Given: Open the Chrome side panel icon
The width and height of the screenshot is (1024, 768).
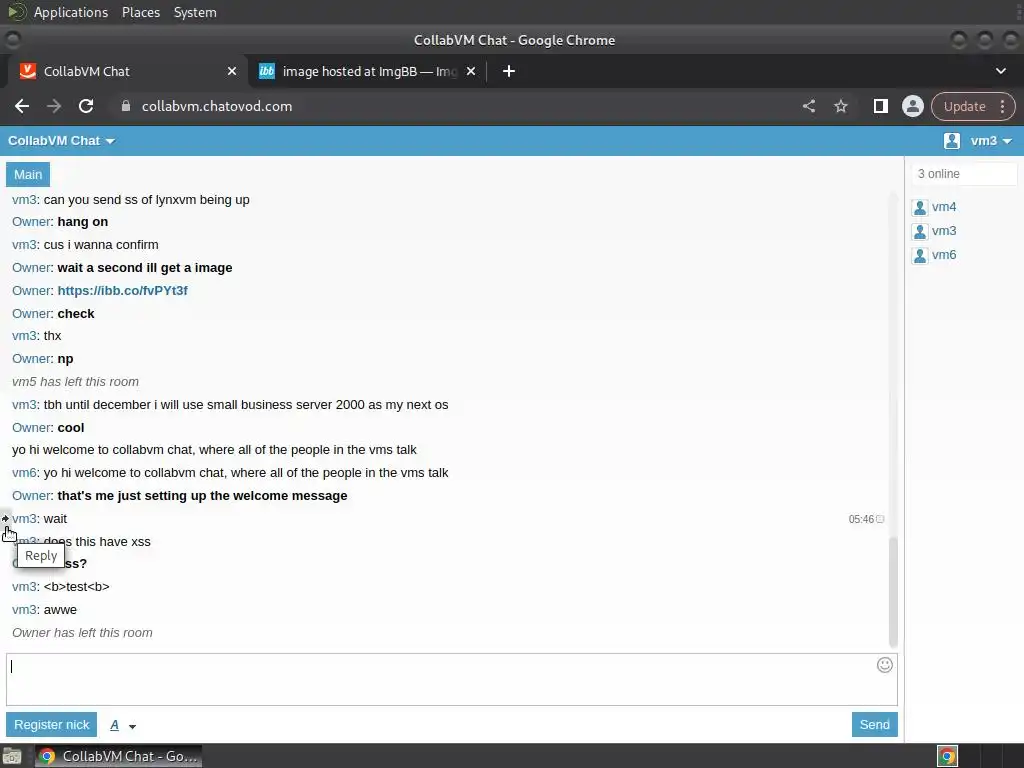Looking at the screenshot, I should point(880,106).
